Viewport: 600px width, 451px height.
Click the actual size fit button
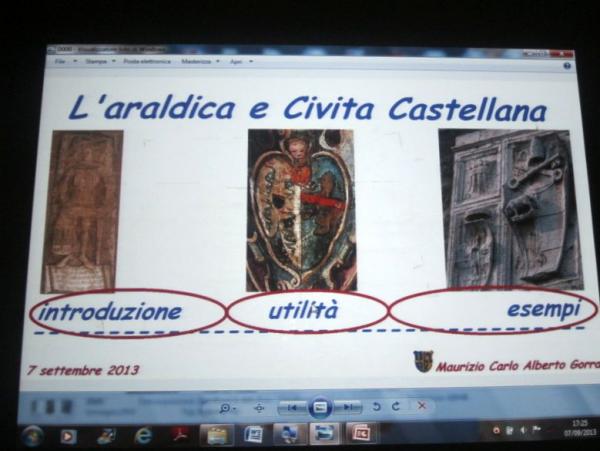click(x=259, y=408)
